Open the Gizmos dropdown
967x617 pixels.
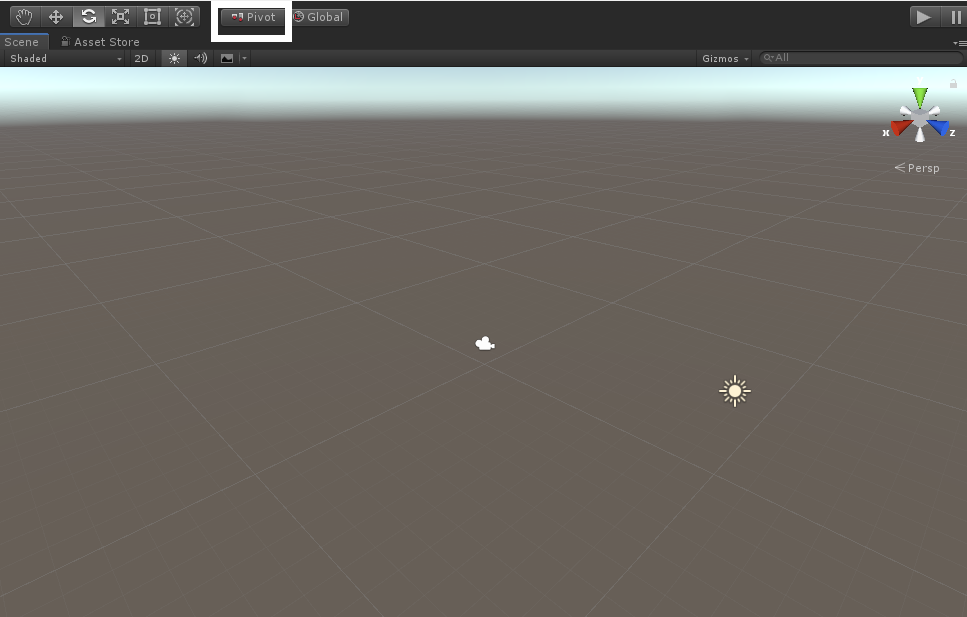(x=722, y=58)
